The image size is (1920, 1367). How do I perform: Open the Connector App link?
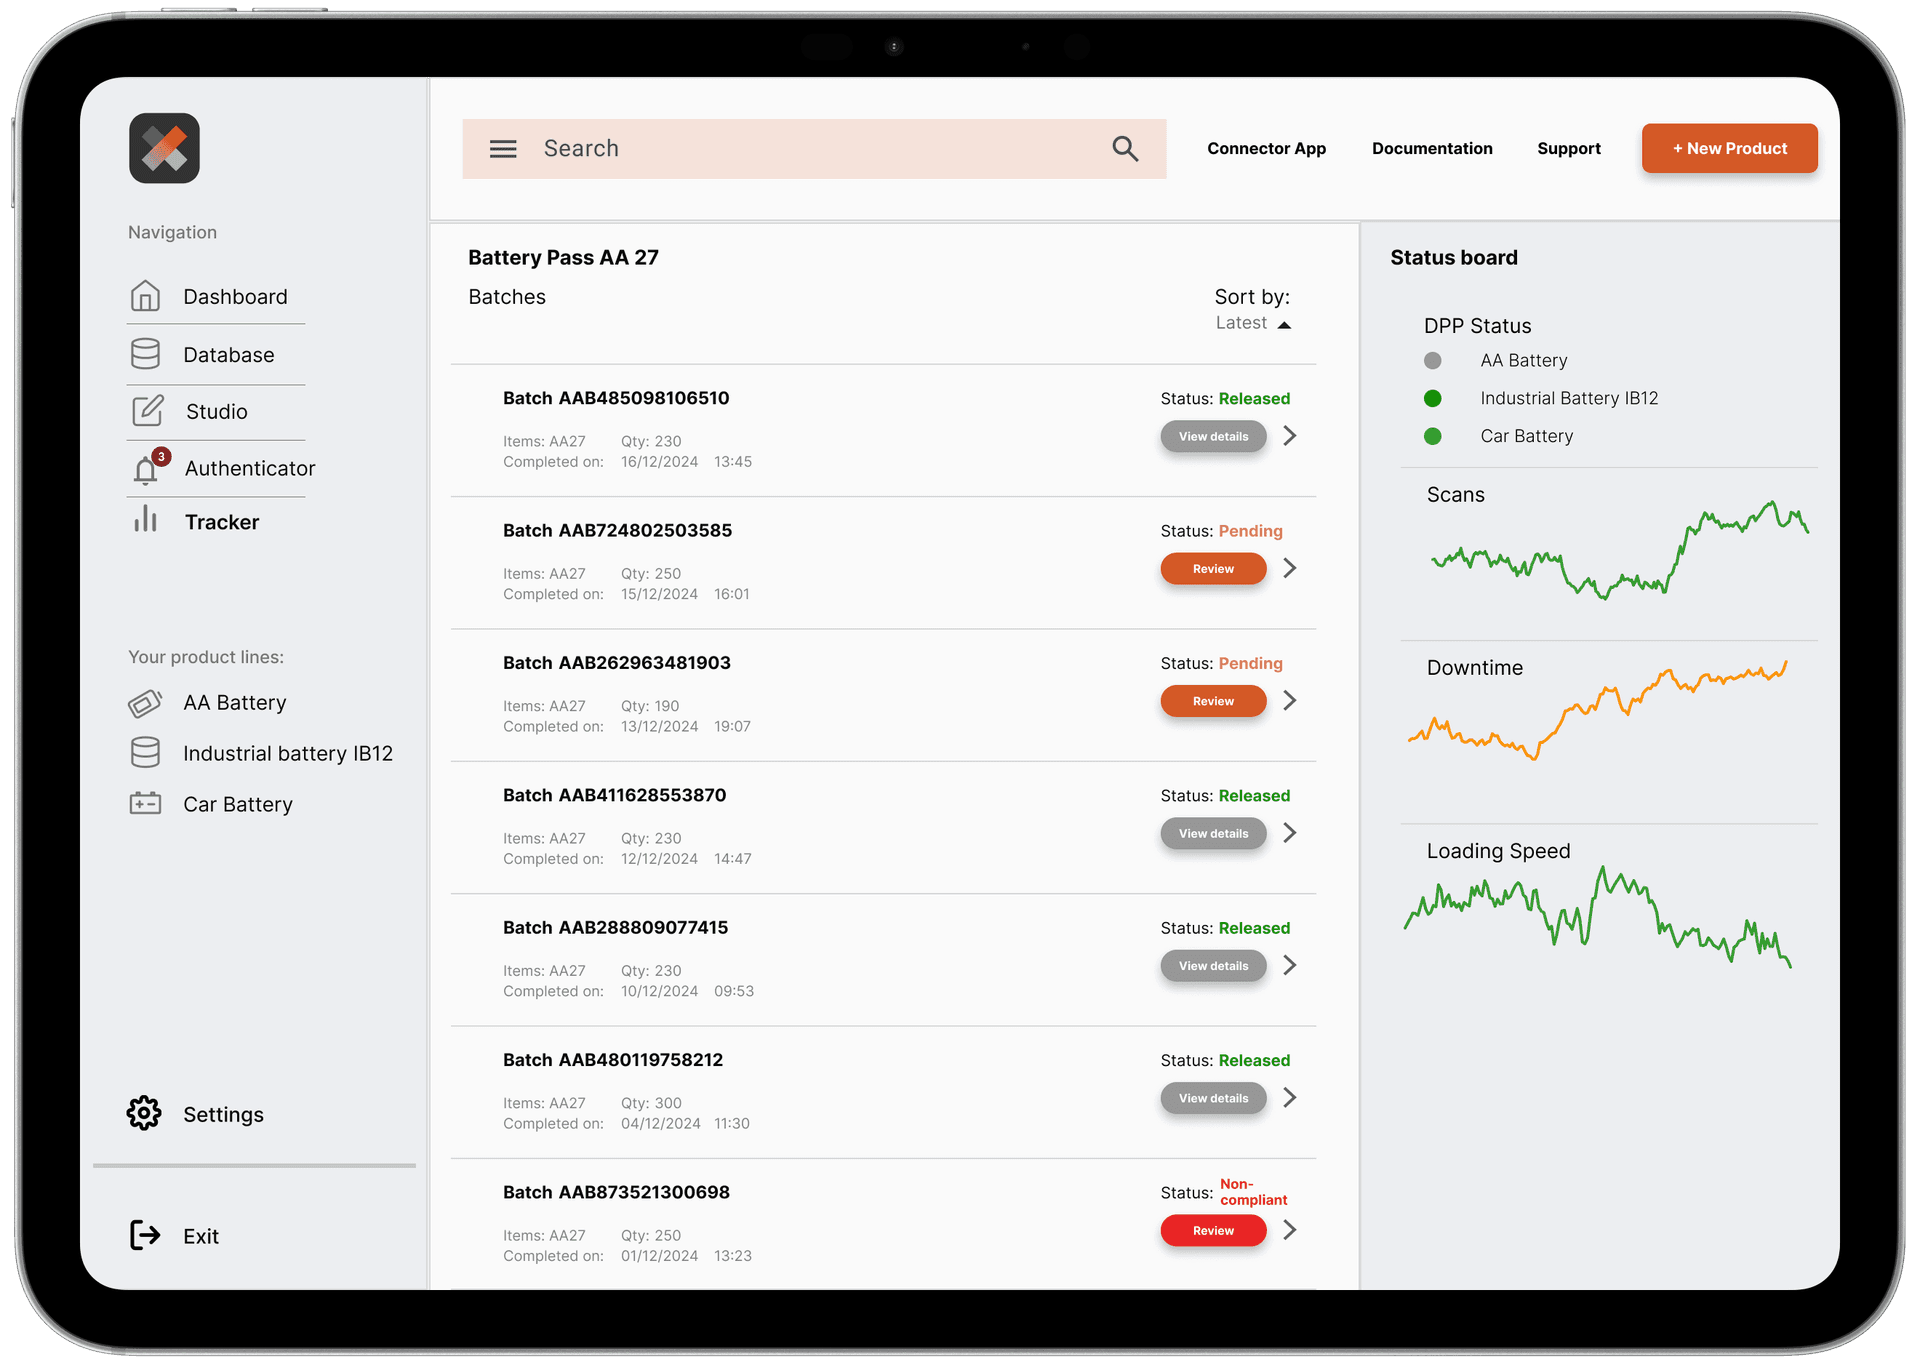tap(1266, 149)
